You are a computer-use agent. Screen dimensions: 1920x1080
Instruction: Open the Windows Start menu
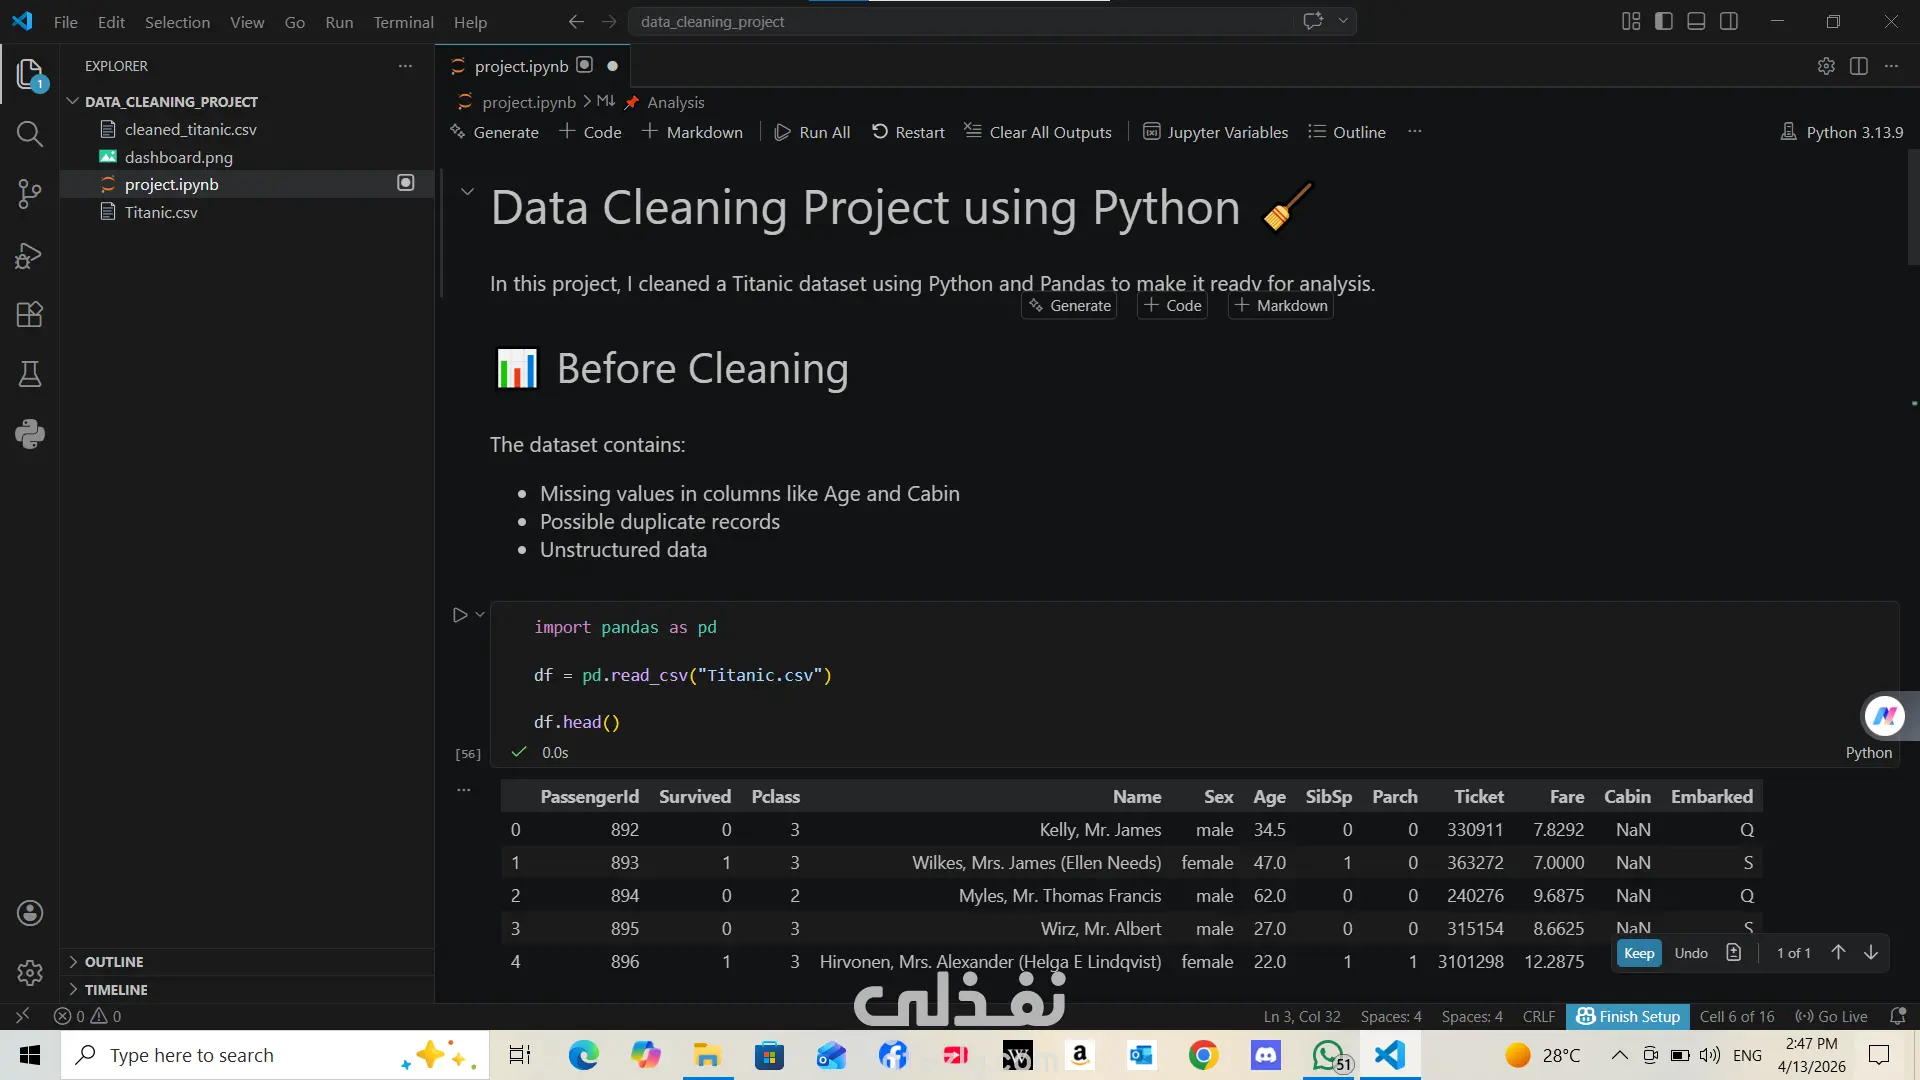(x=30, y=1055)
